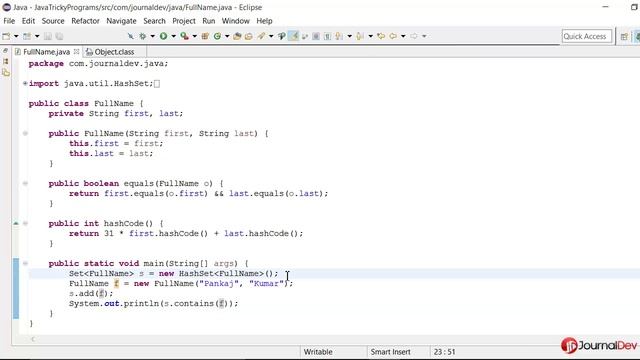Click the Writable status bar entry
Image resolution: width=640 pixels, height=360 pixels.
318,352
